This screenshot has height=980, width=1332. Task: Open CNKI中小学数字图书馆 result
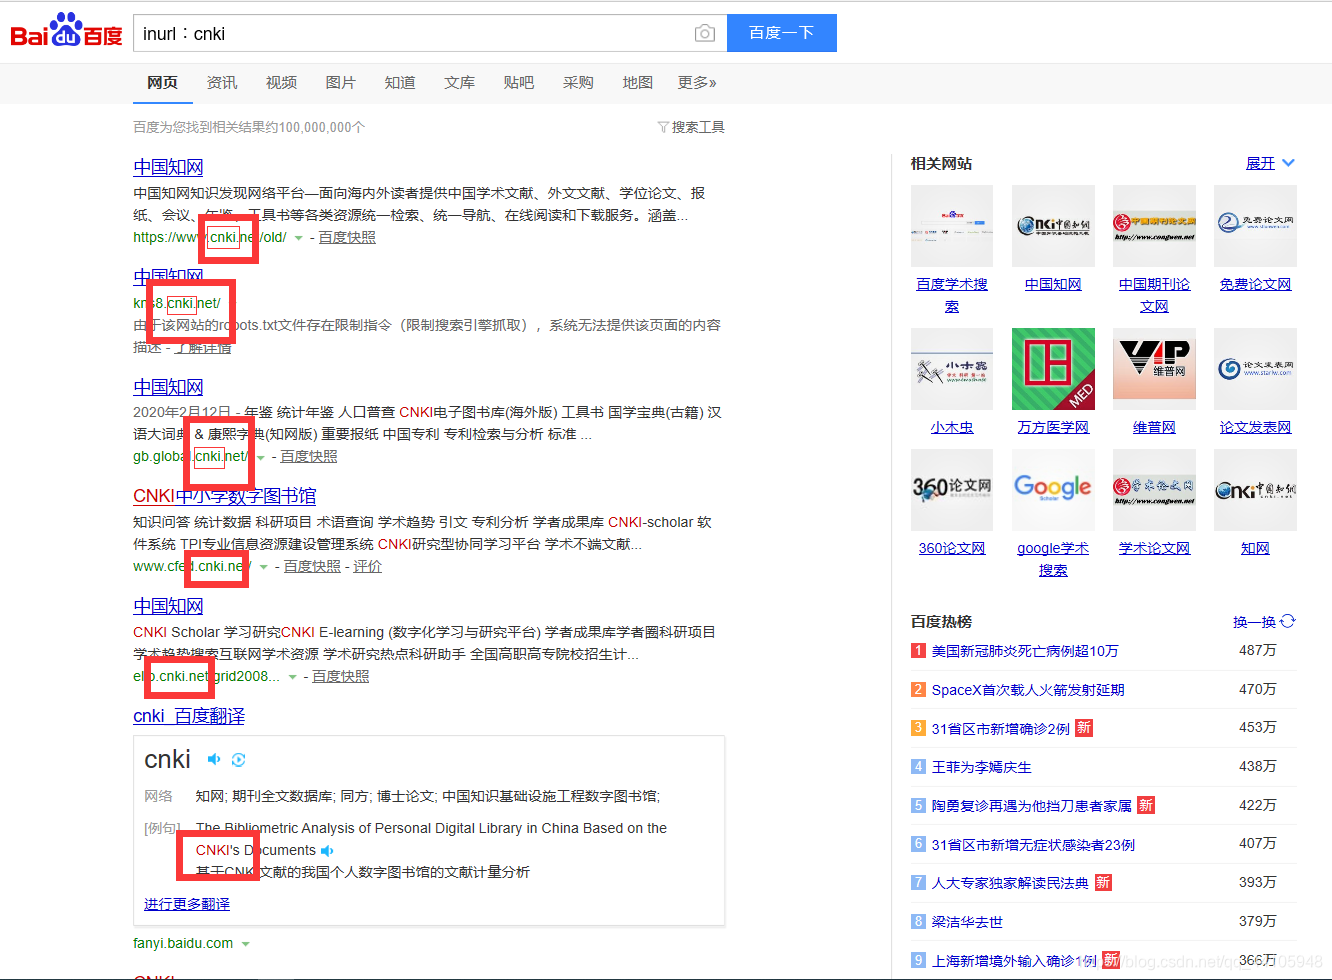(x=225, y=496)
